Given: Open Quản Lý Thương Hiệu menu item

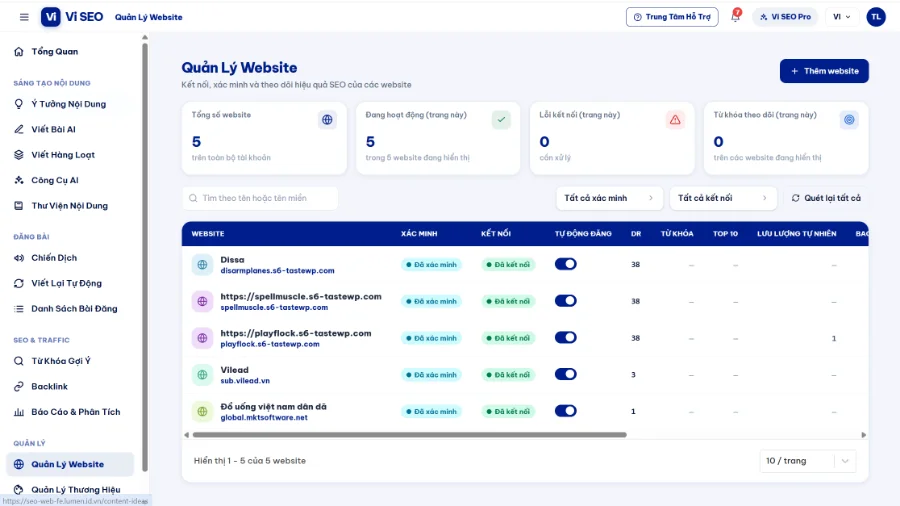Looking at the screenshot, I should pyautogui.click(x=70, y=490).
